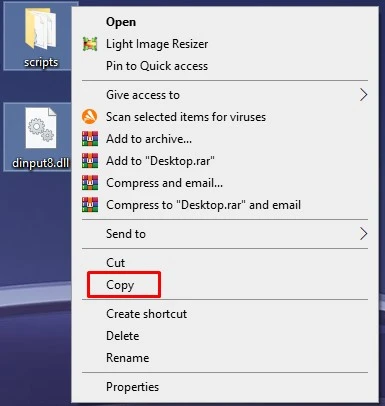
Task: Select the dinput8.dll file icon
Action: (x=41, y=128)
